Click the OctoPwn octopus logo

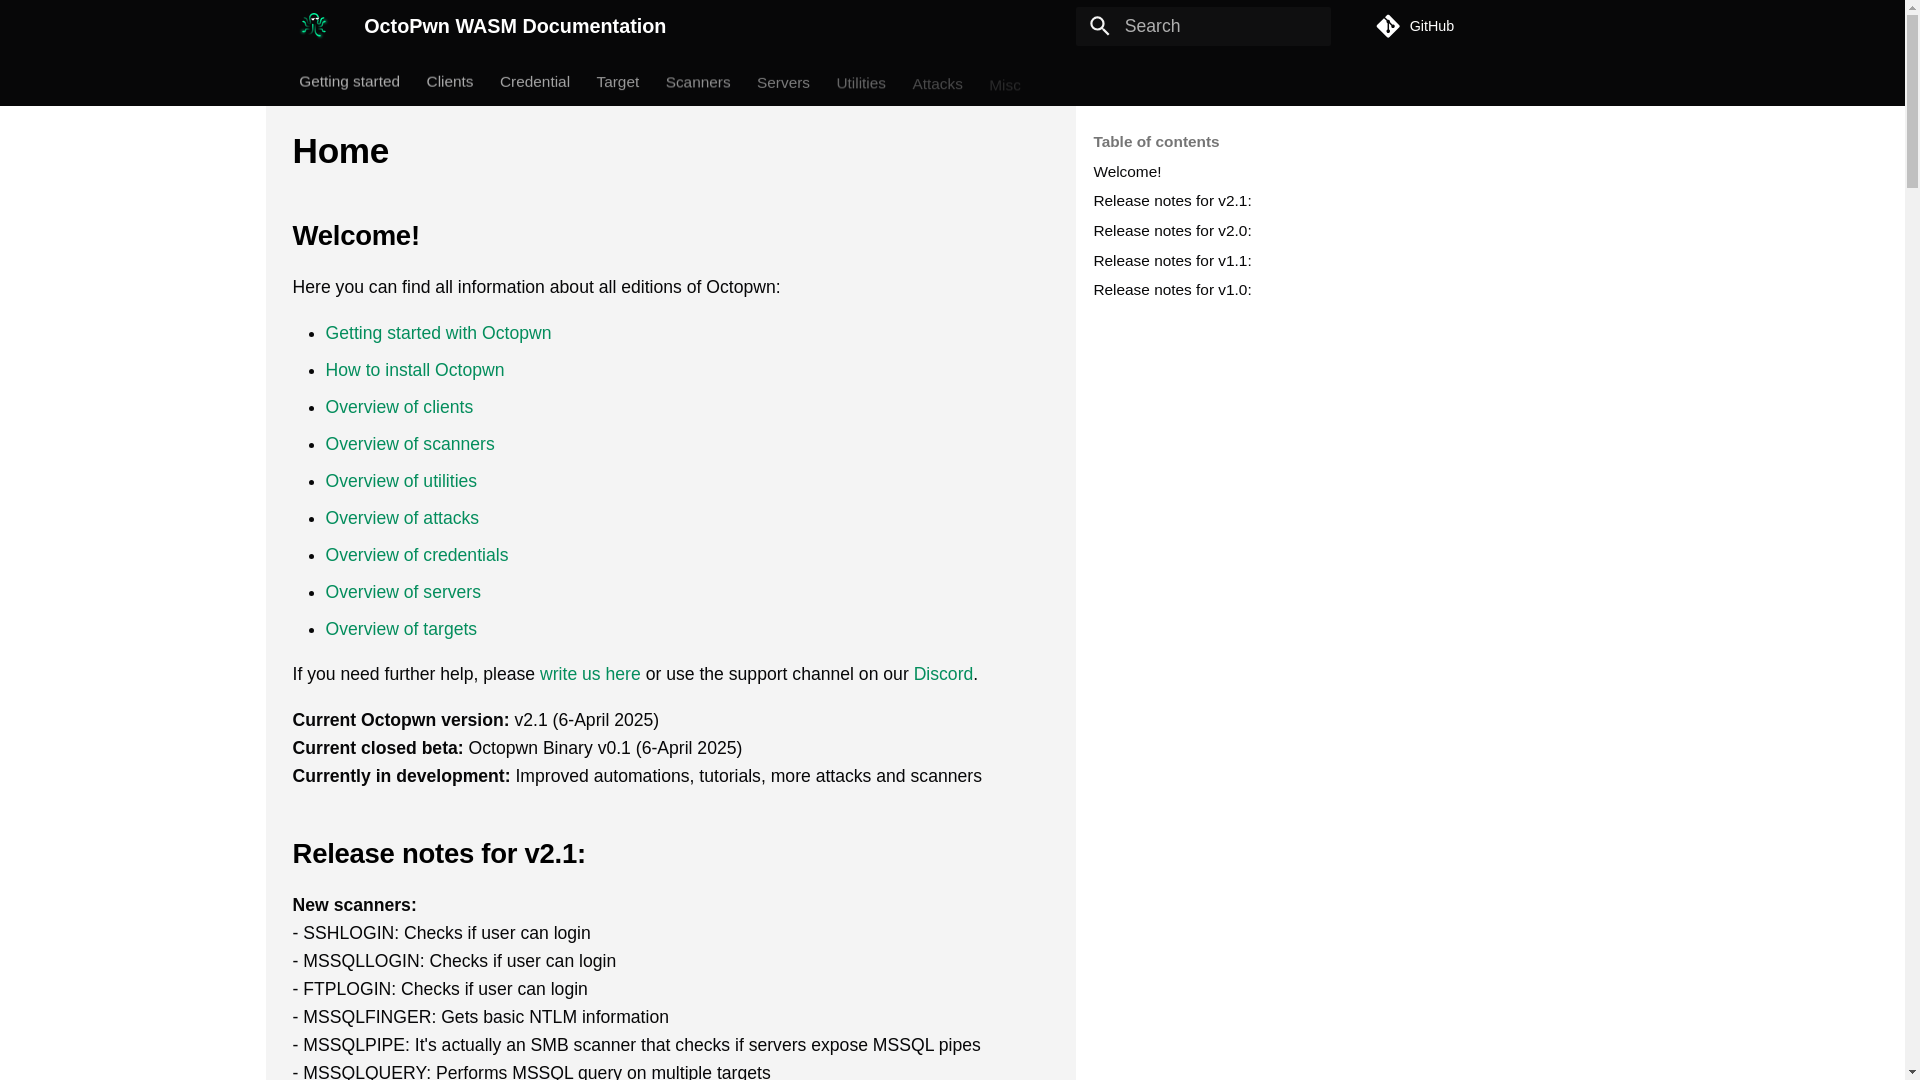tap(313, 26)
